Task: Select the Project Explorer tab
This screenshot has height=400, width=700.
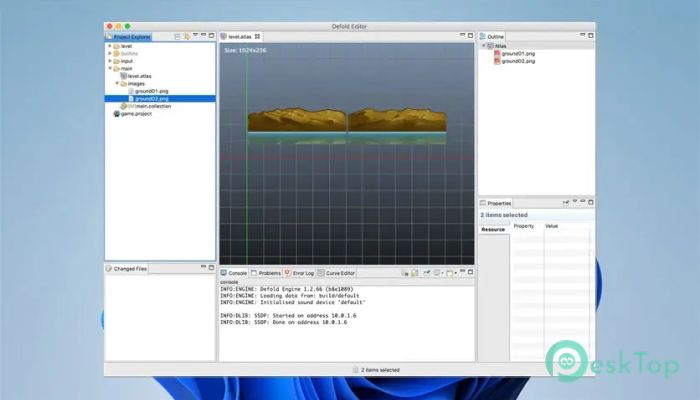Action: pos(129,37)
